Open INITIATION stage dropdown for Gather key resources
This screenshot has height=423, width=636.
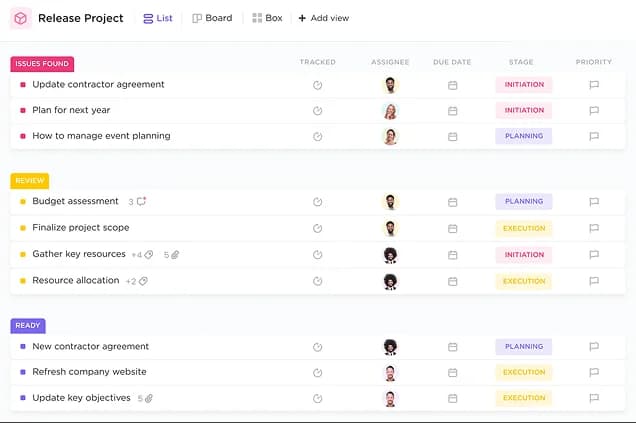coord(524,255)
